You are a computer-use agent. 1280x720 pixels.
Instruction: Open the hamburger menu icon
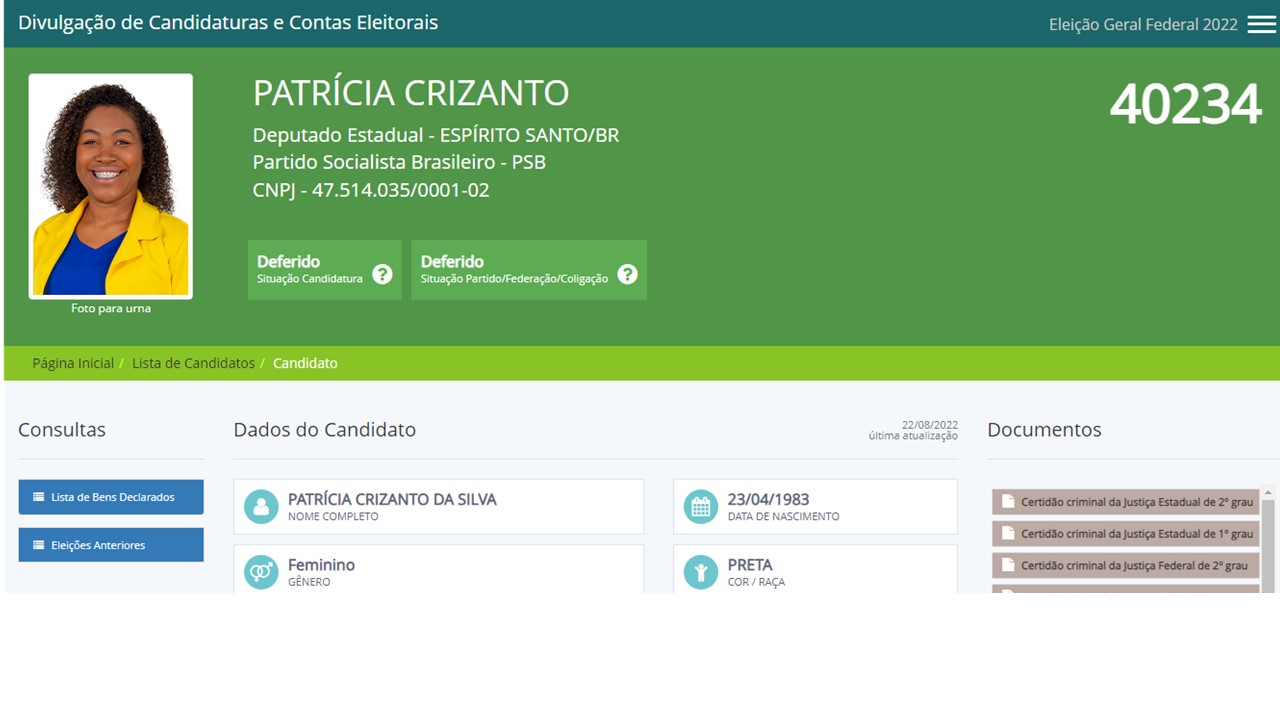[1261, 25]
